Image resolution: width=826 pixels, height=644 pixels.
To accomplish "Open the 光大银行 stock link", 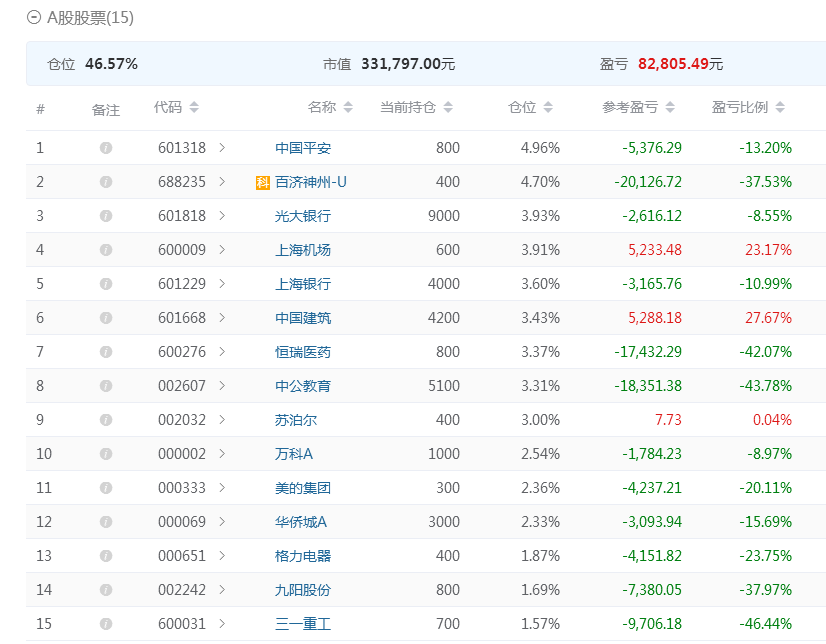I will 303,216.
